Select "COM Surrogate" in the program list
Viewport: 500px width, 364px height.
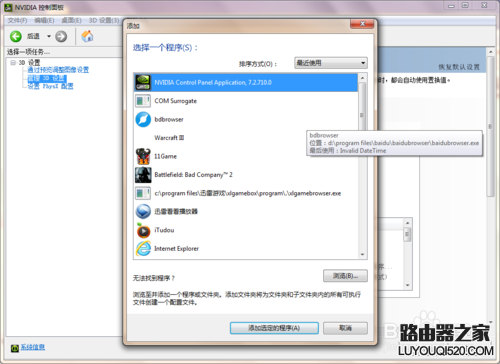click(246, 101)
